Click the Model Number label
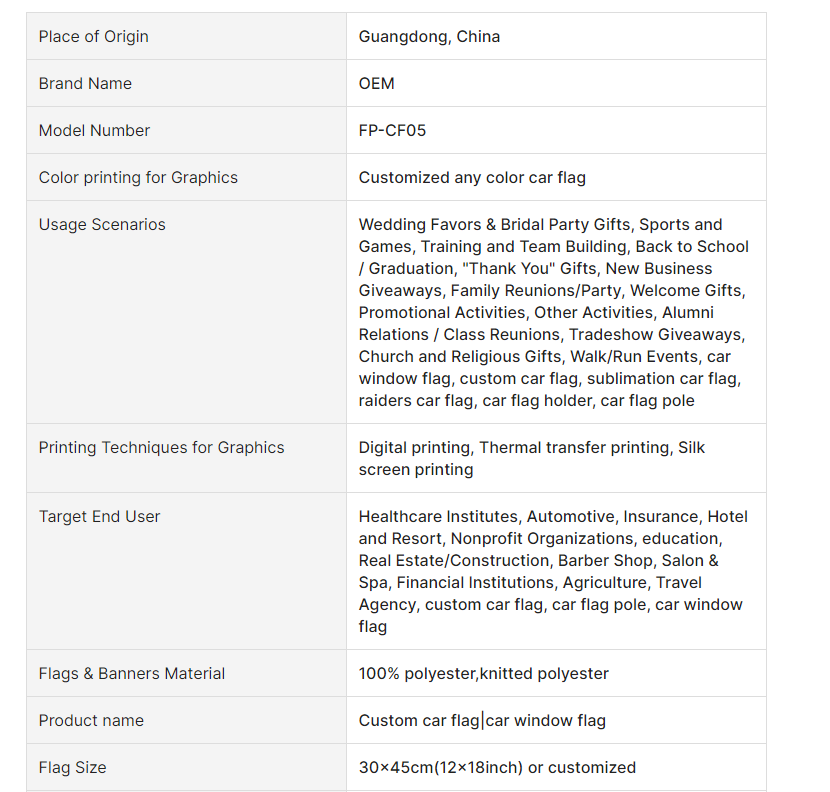Image resolution: width=830 pixels, height=792 pixels. pyautogui.click(x=94, y=131)
